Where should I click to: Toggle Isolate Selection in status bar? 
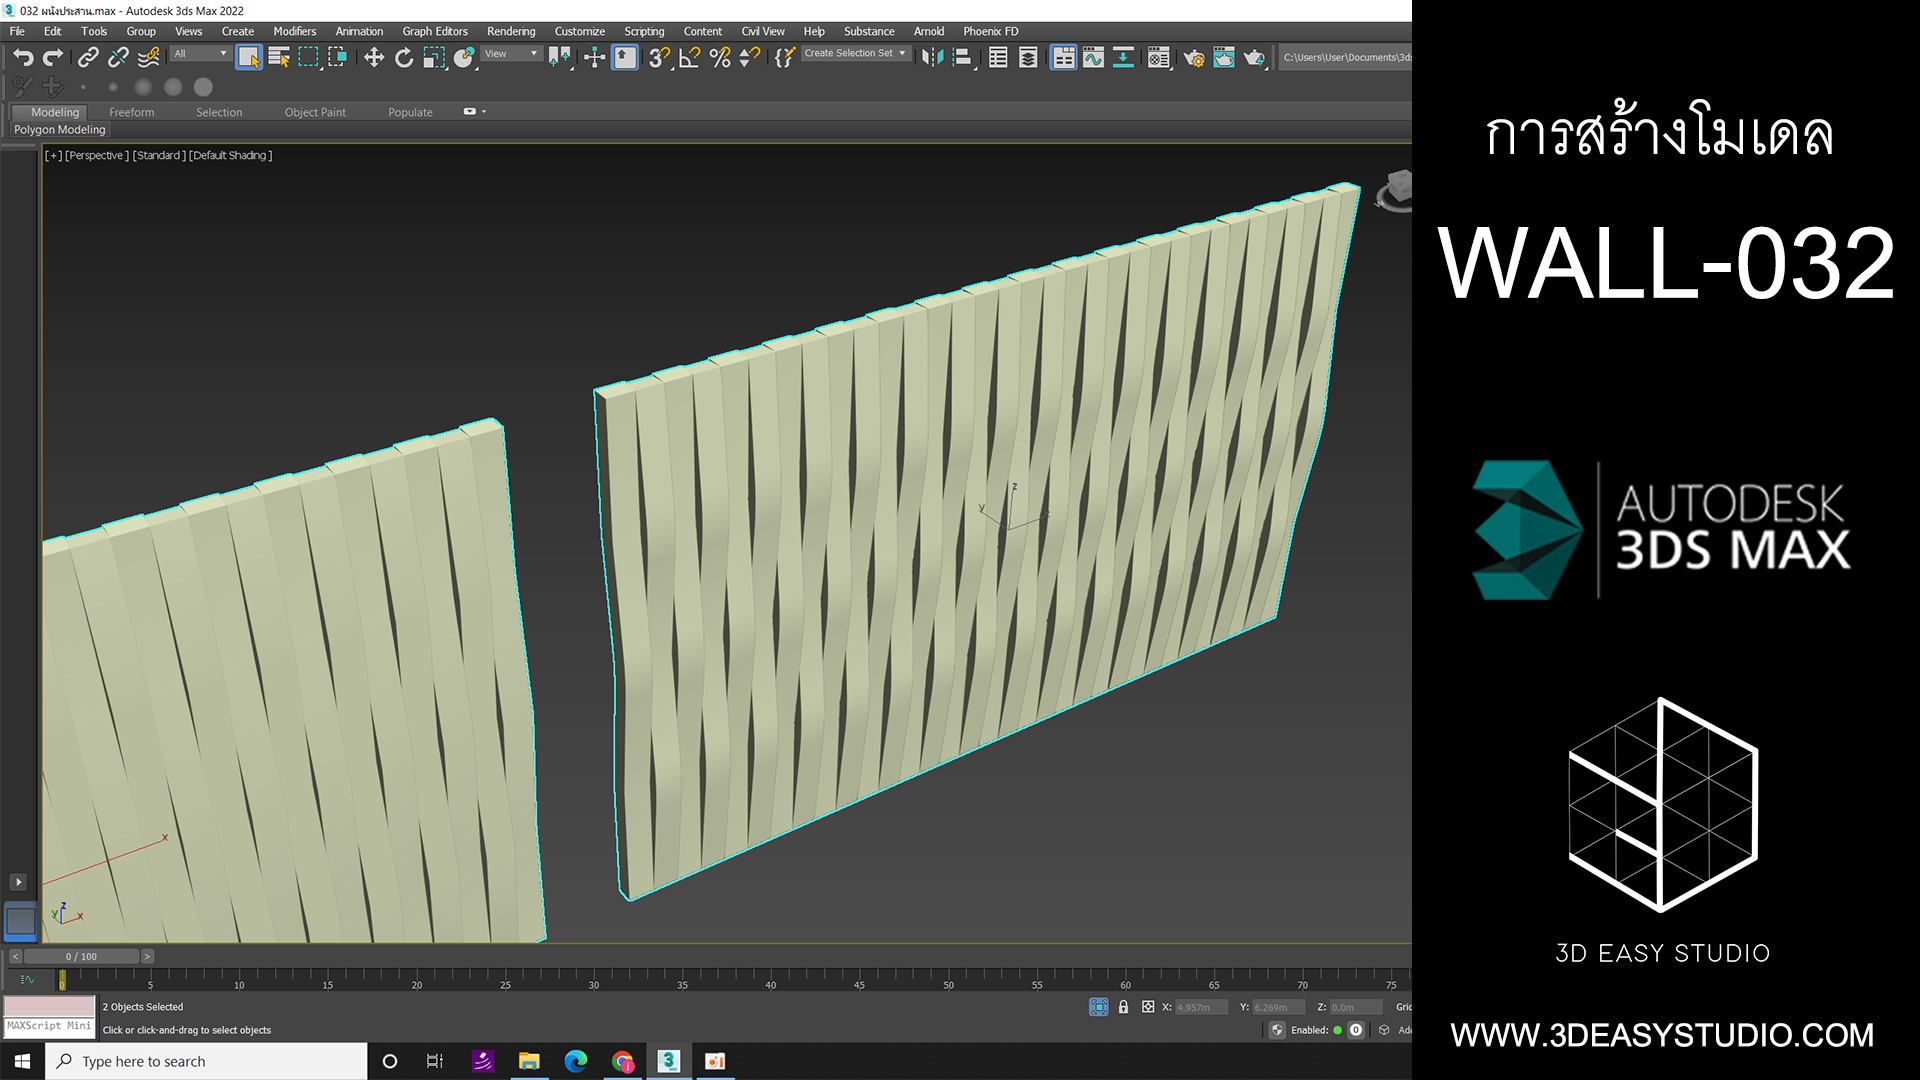(1098, 1007)
